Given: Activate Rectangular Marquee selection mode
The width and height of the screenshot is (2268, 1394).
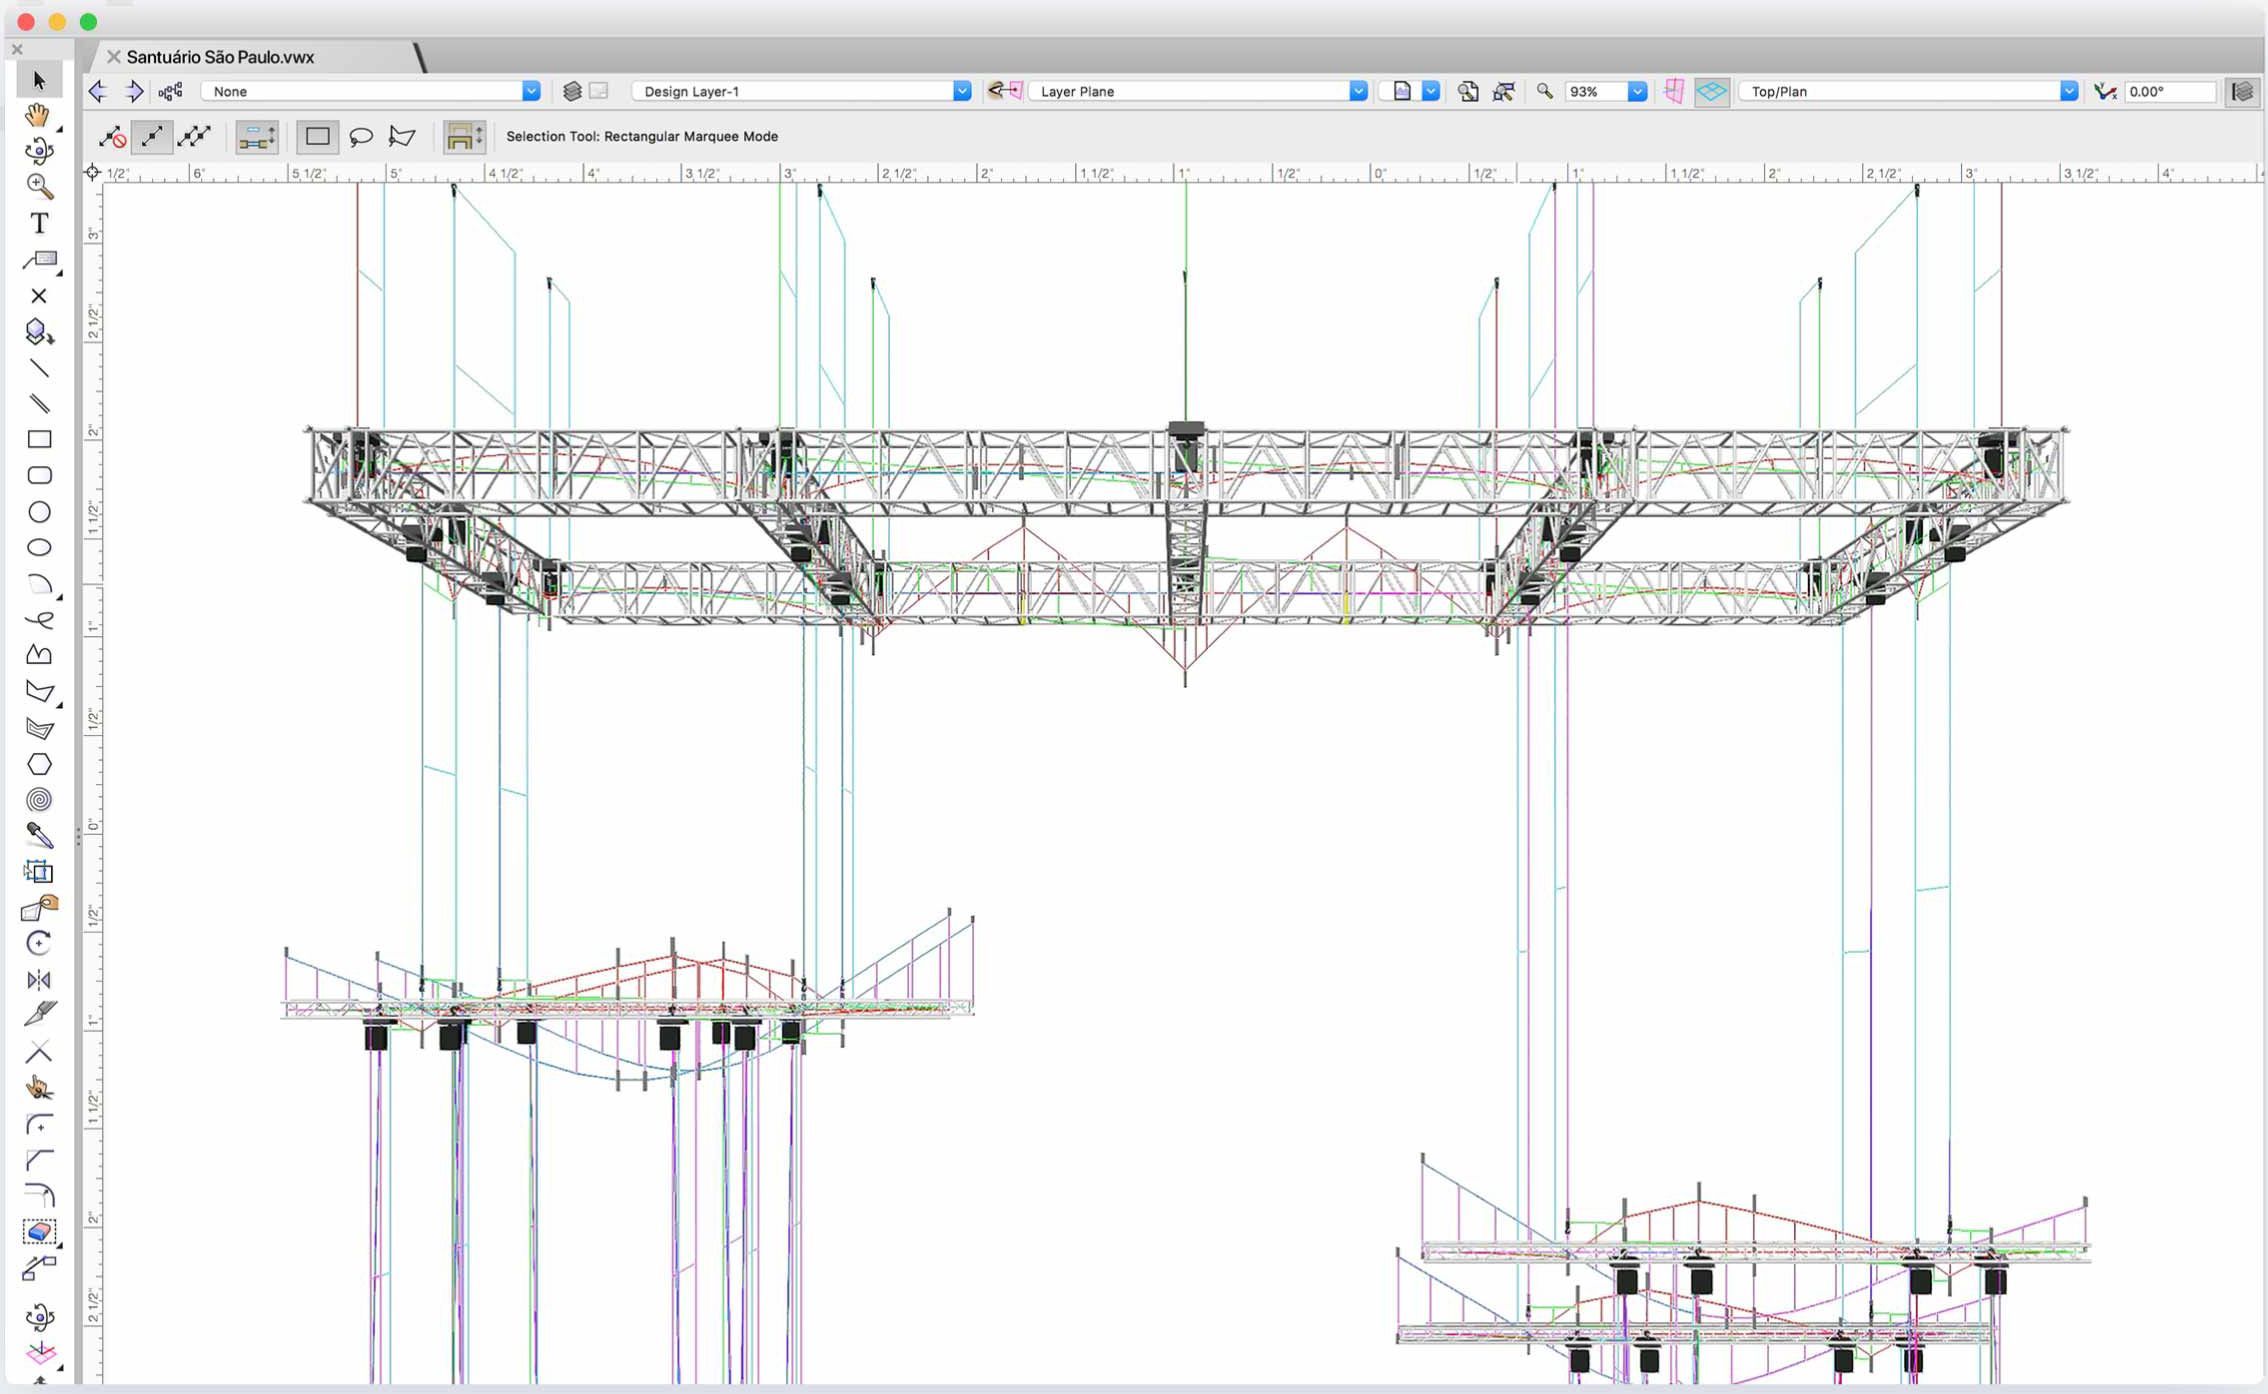Looking at the screenshot, I should pyautogui.click(x=318, y=137).
